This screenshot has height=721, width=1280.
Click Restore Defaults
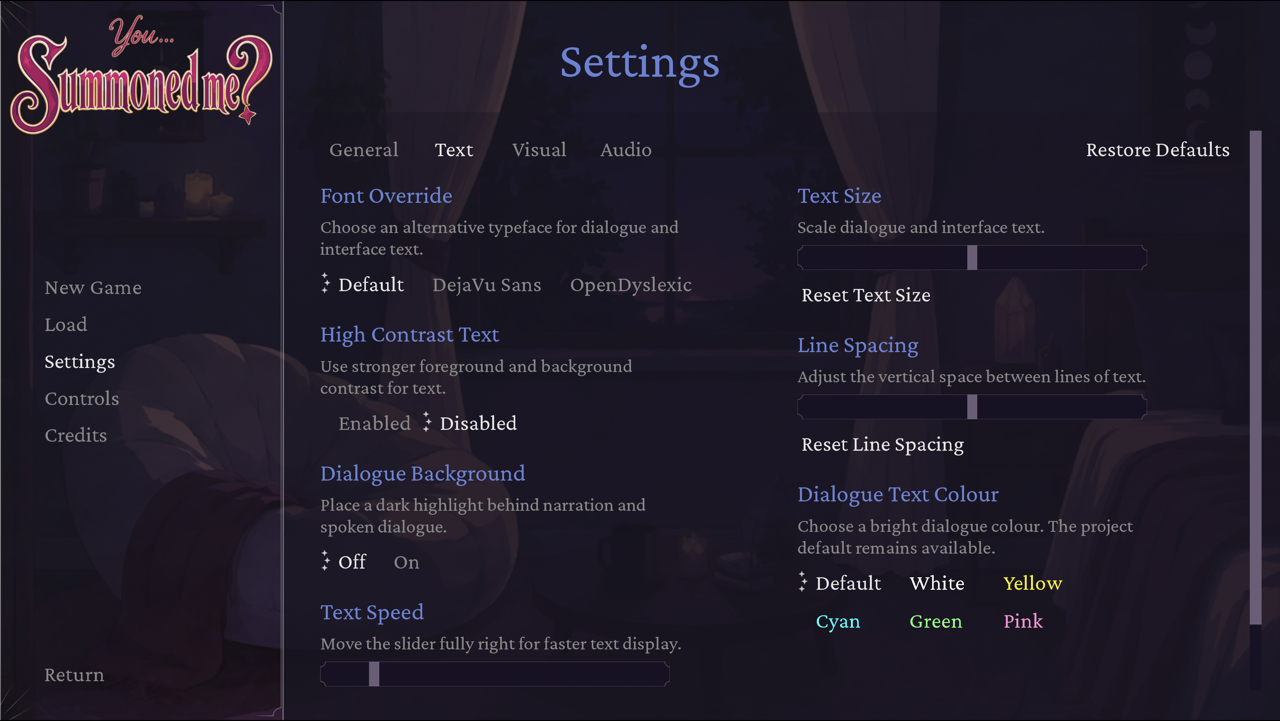1158,150
